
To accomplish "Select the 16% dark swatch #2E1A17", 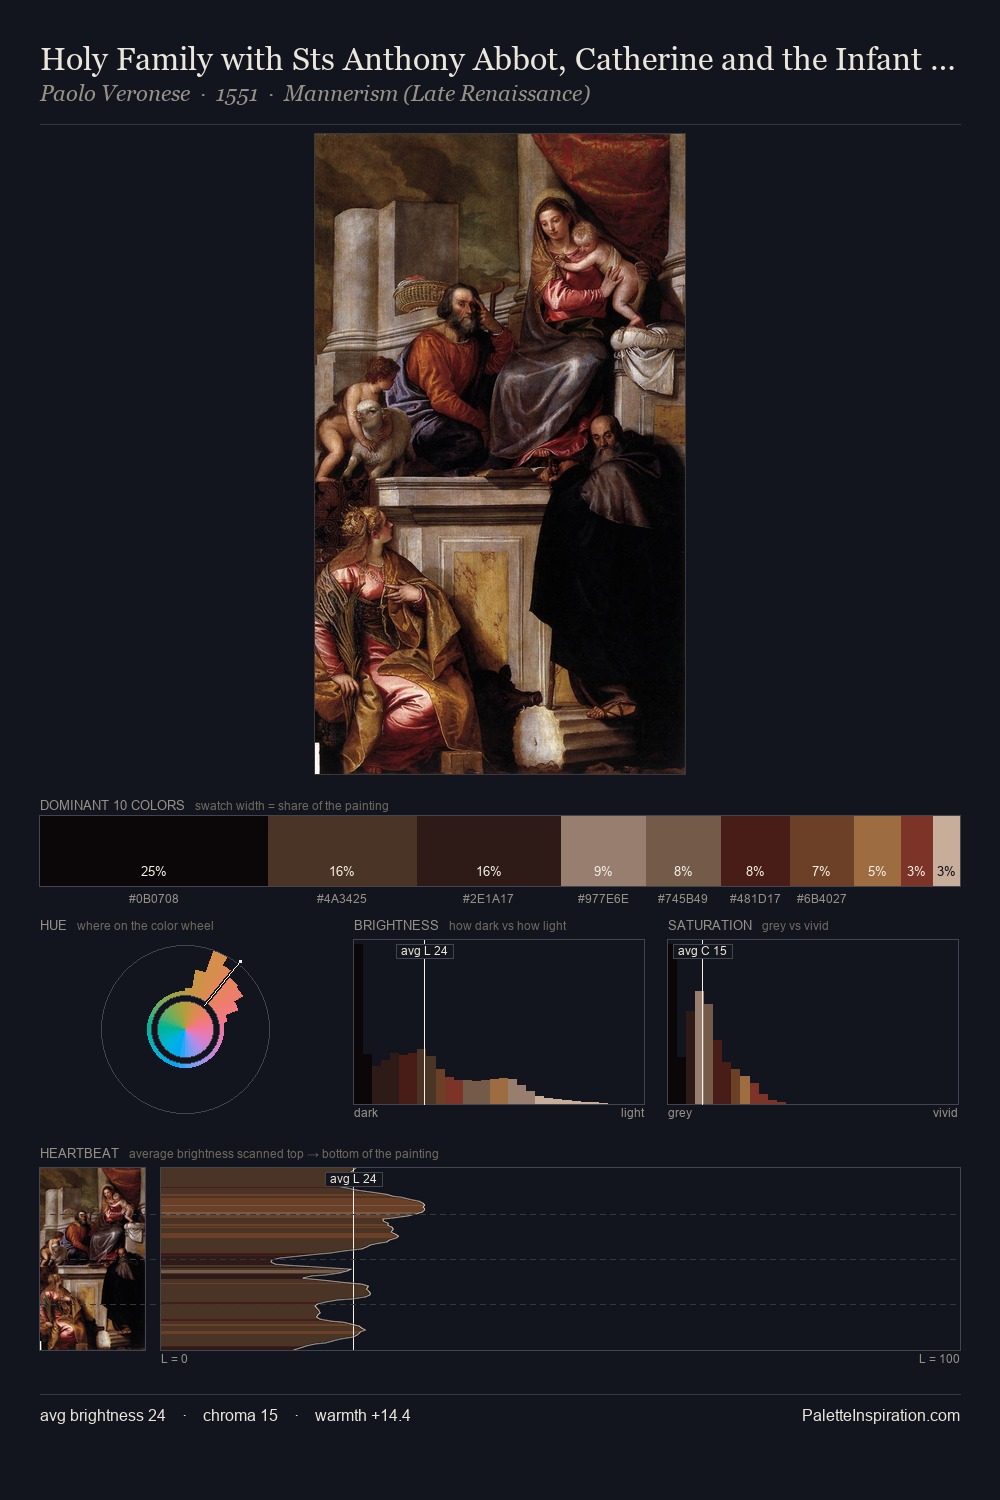I will 489,851.
